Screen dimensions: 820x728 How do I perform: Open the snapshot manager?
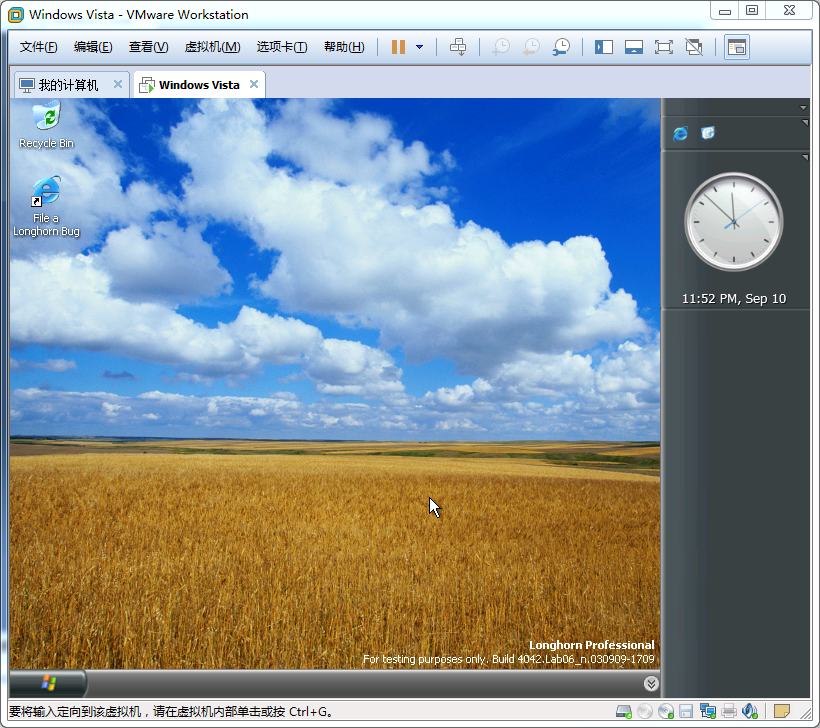pyautogui.click(x=561, y=47)
